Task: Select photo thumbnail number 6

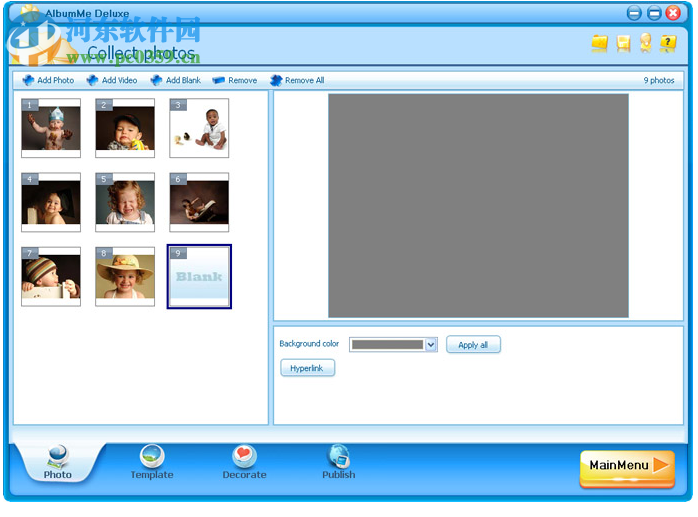Action: click(x=199, y=202)
